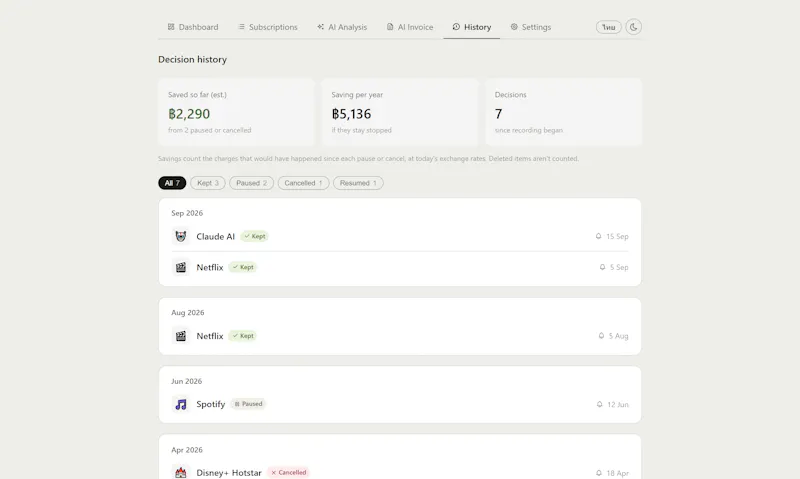The width and height of the screenshot is (800, 479).
Task: Click the Spotify music note icon
Action: [x=181, y=405]
